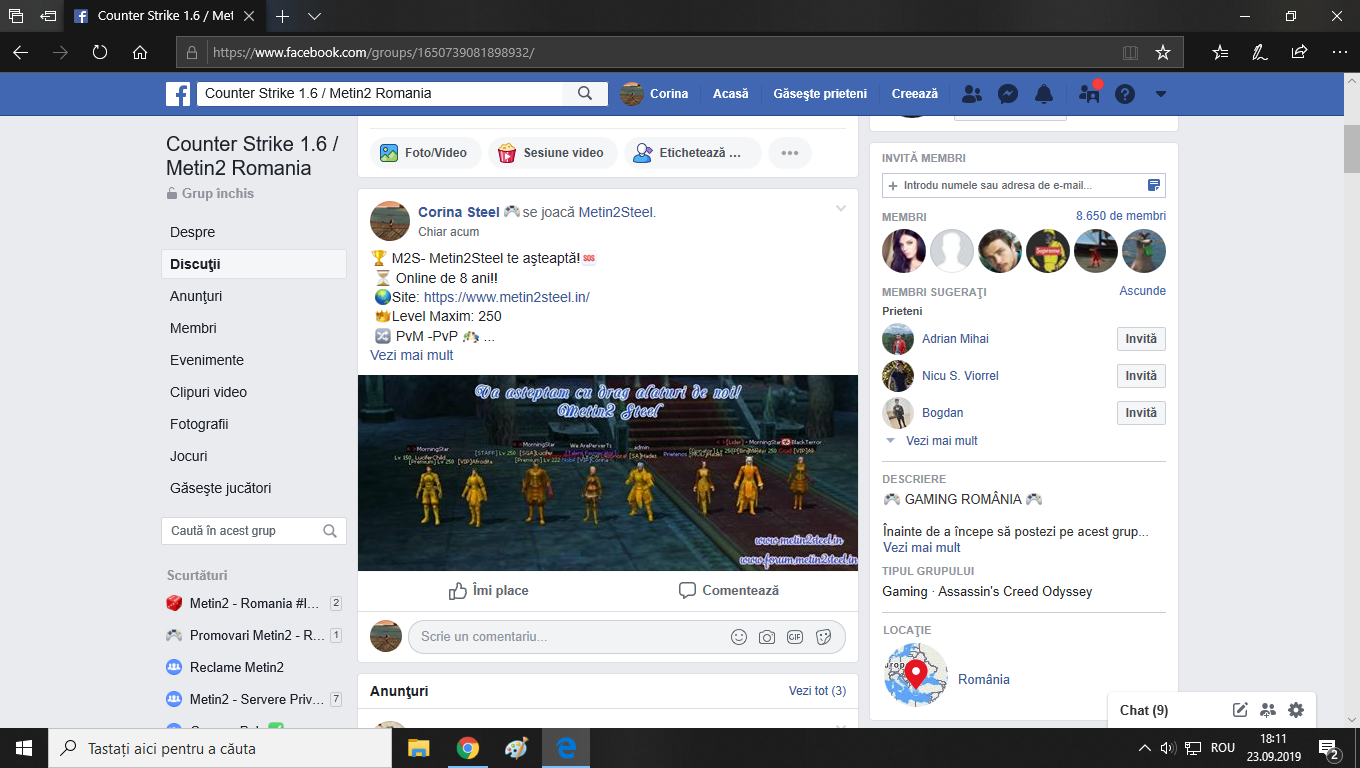Click the browser refresh icon

[x=100, y=52]
